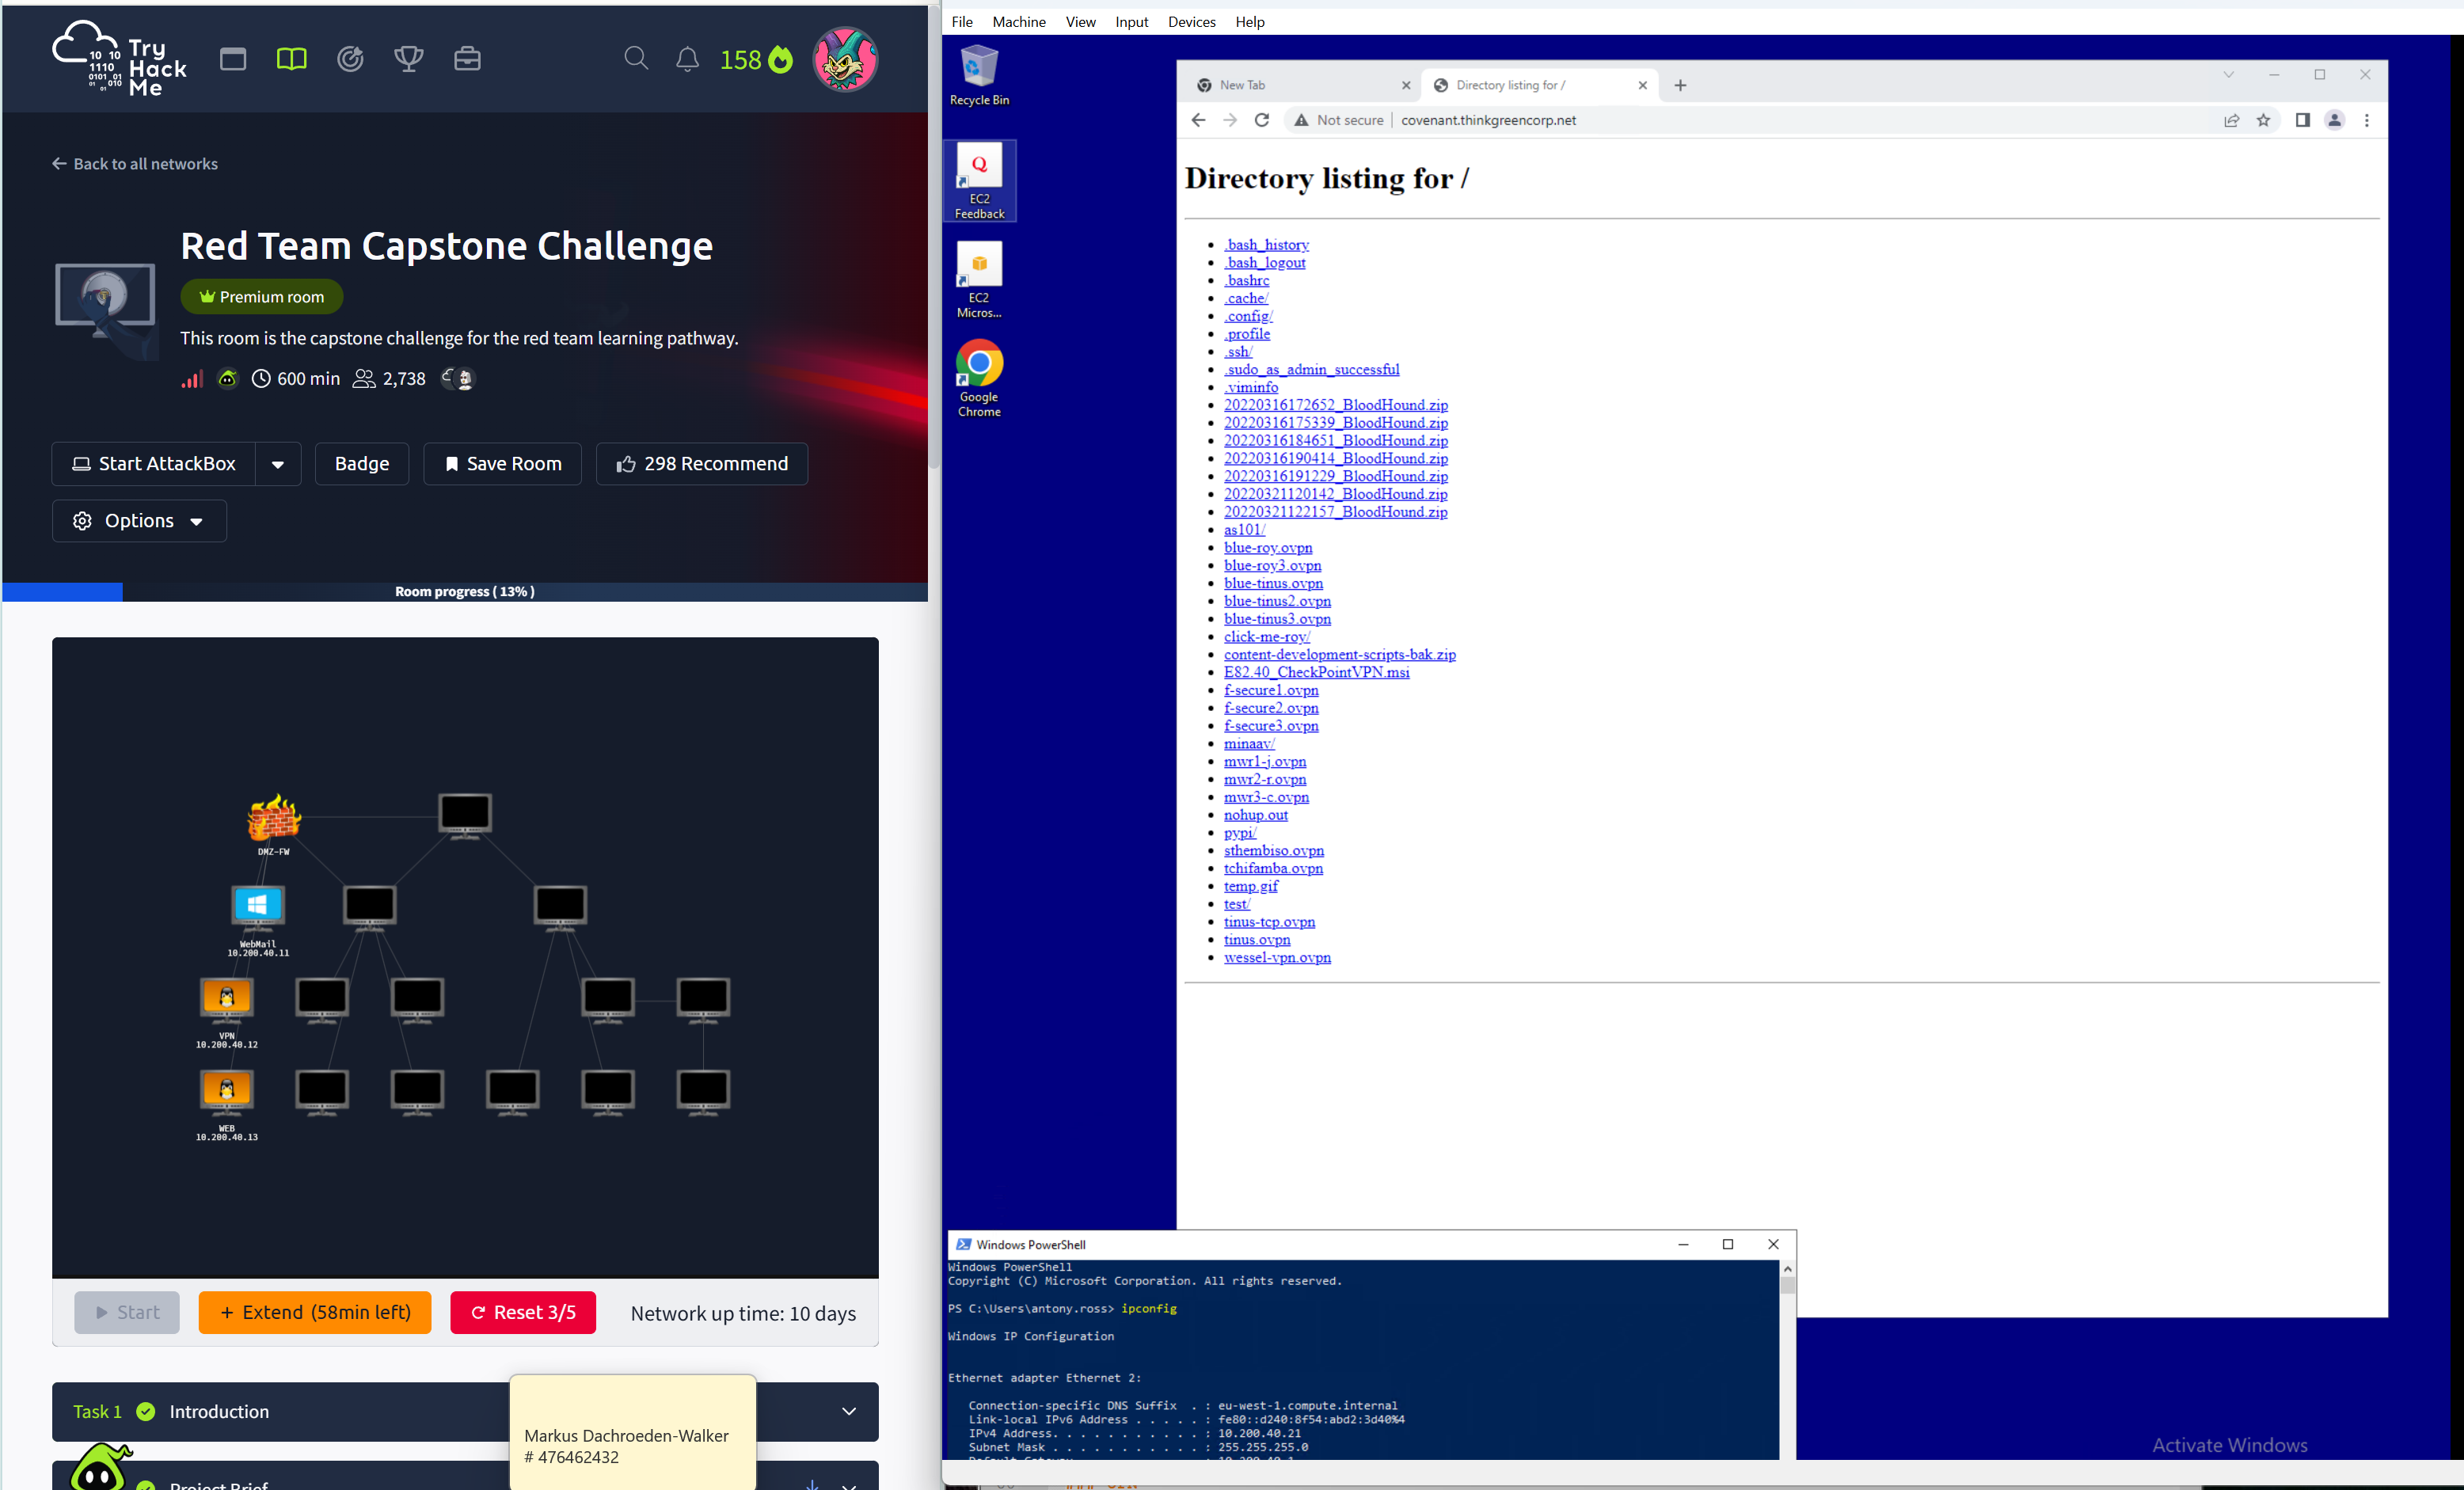
Task: Bookmark this page with star icon
Action: [2263, 120]
